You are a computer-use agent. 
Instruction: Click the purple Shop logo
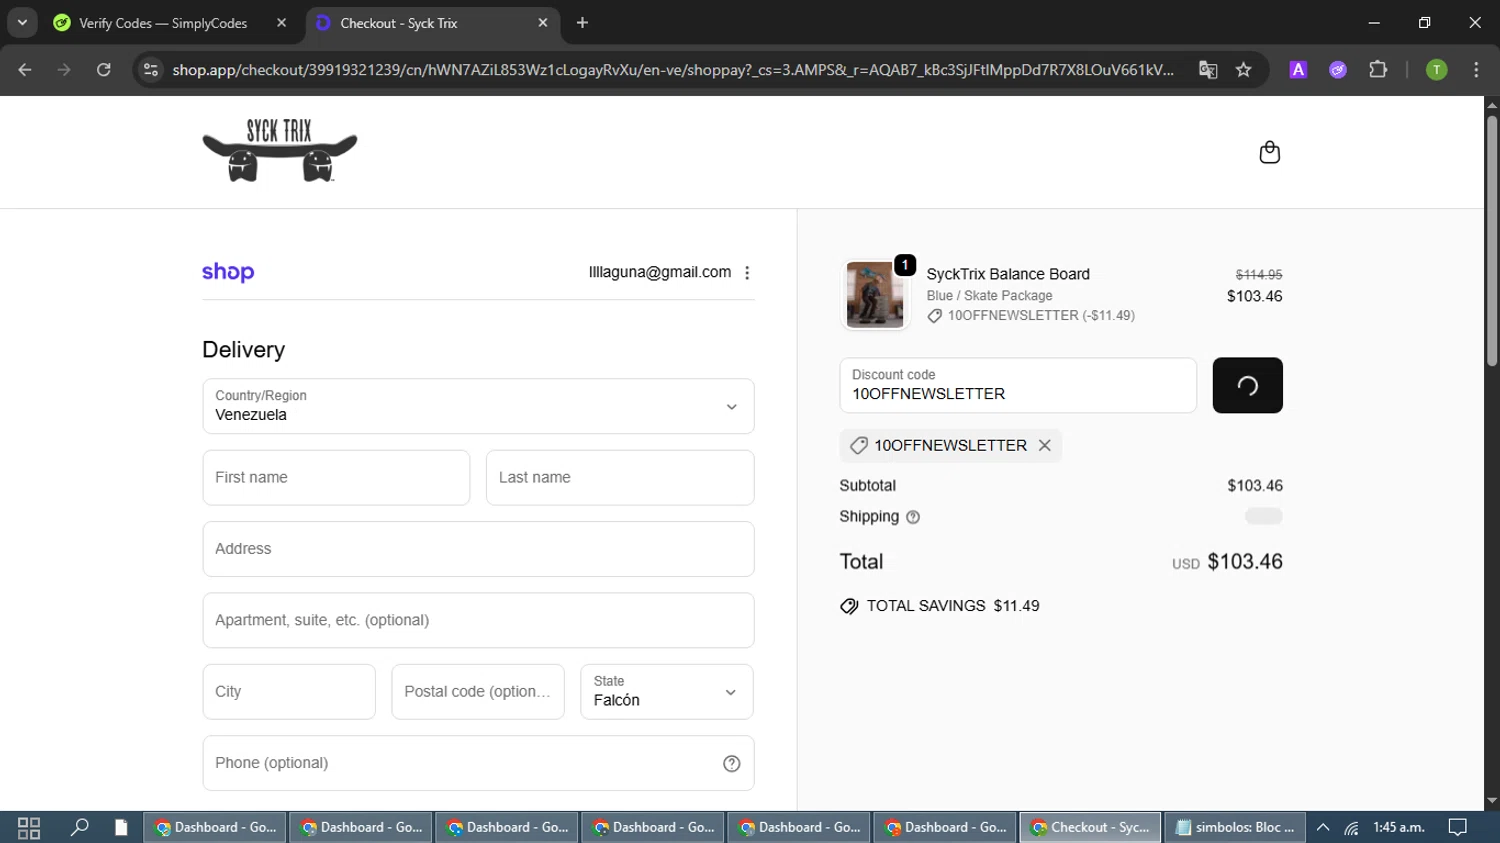[228, 272]
